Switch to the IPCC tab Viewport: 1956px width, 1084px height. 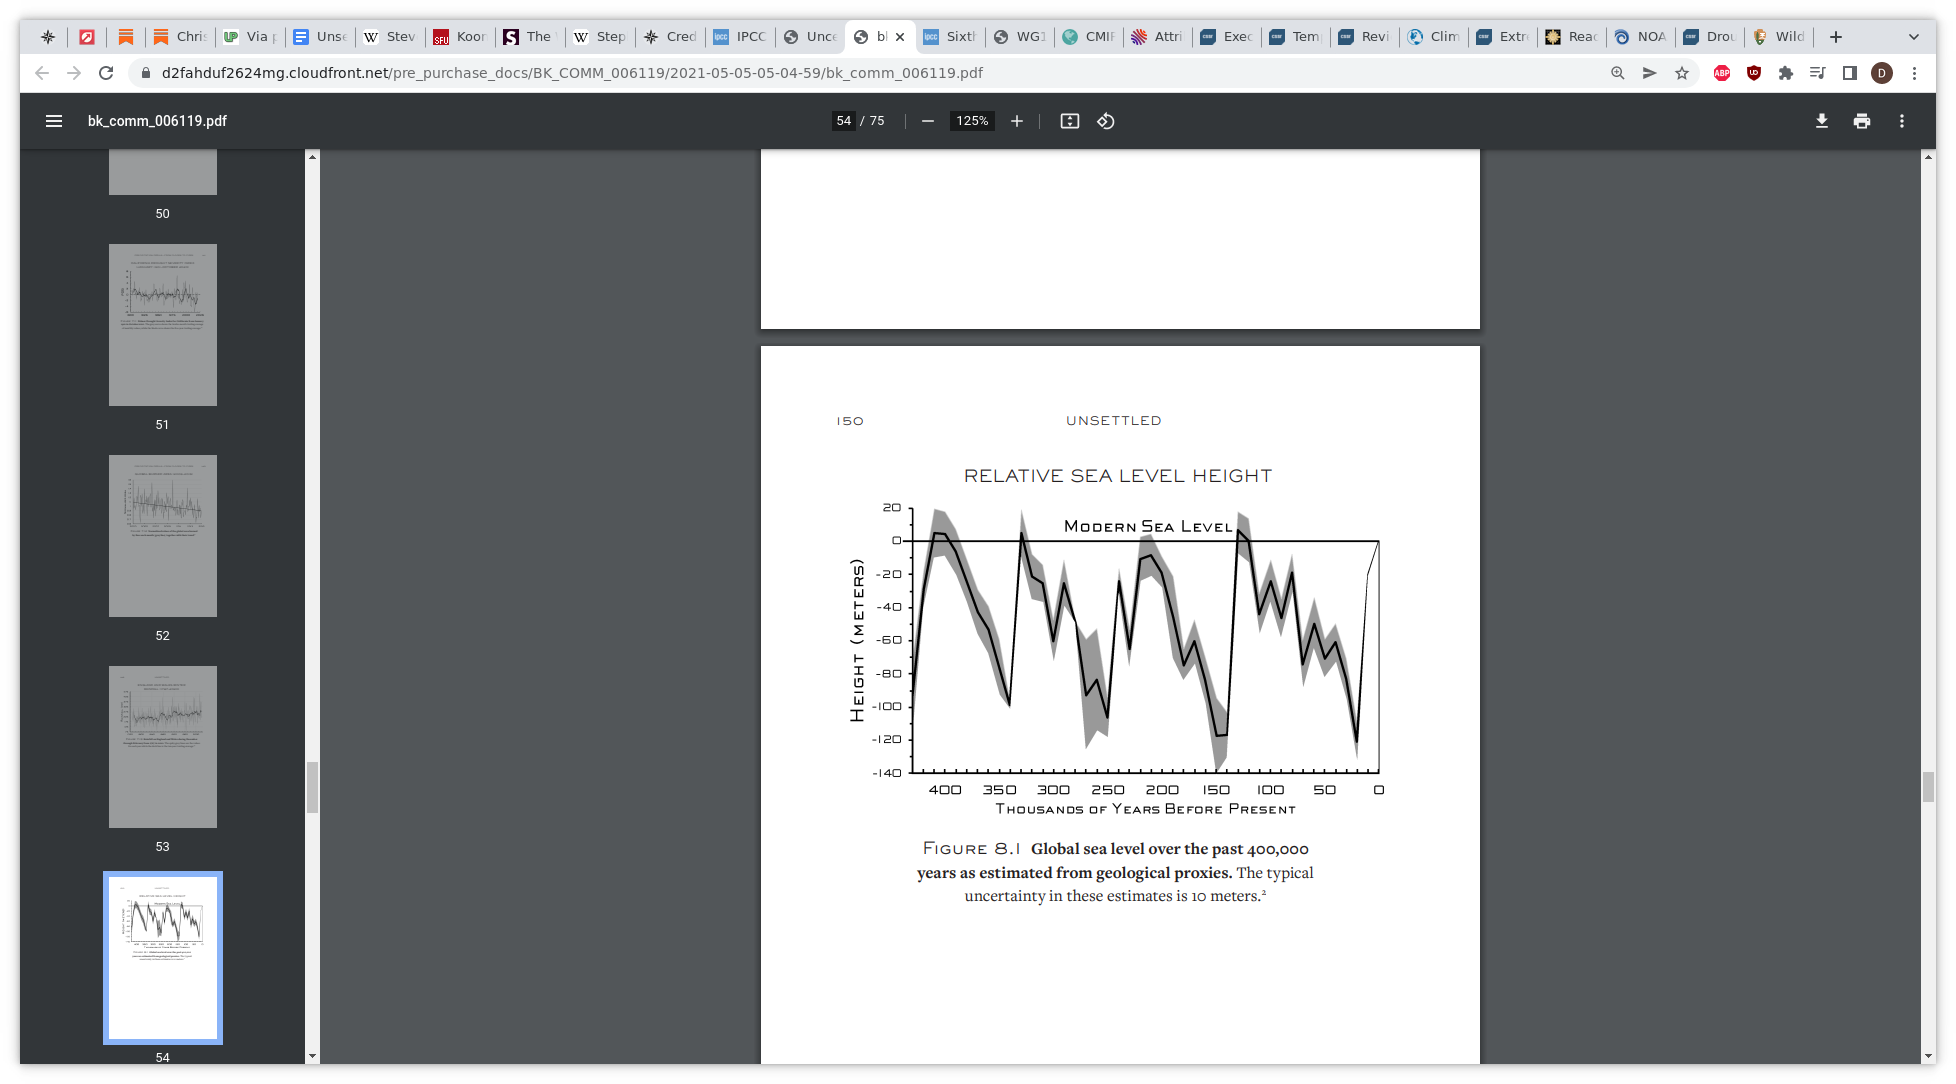(x=740, y=37)
